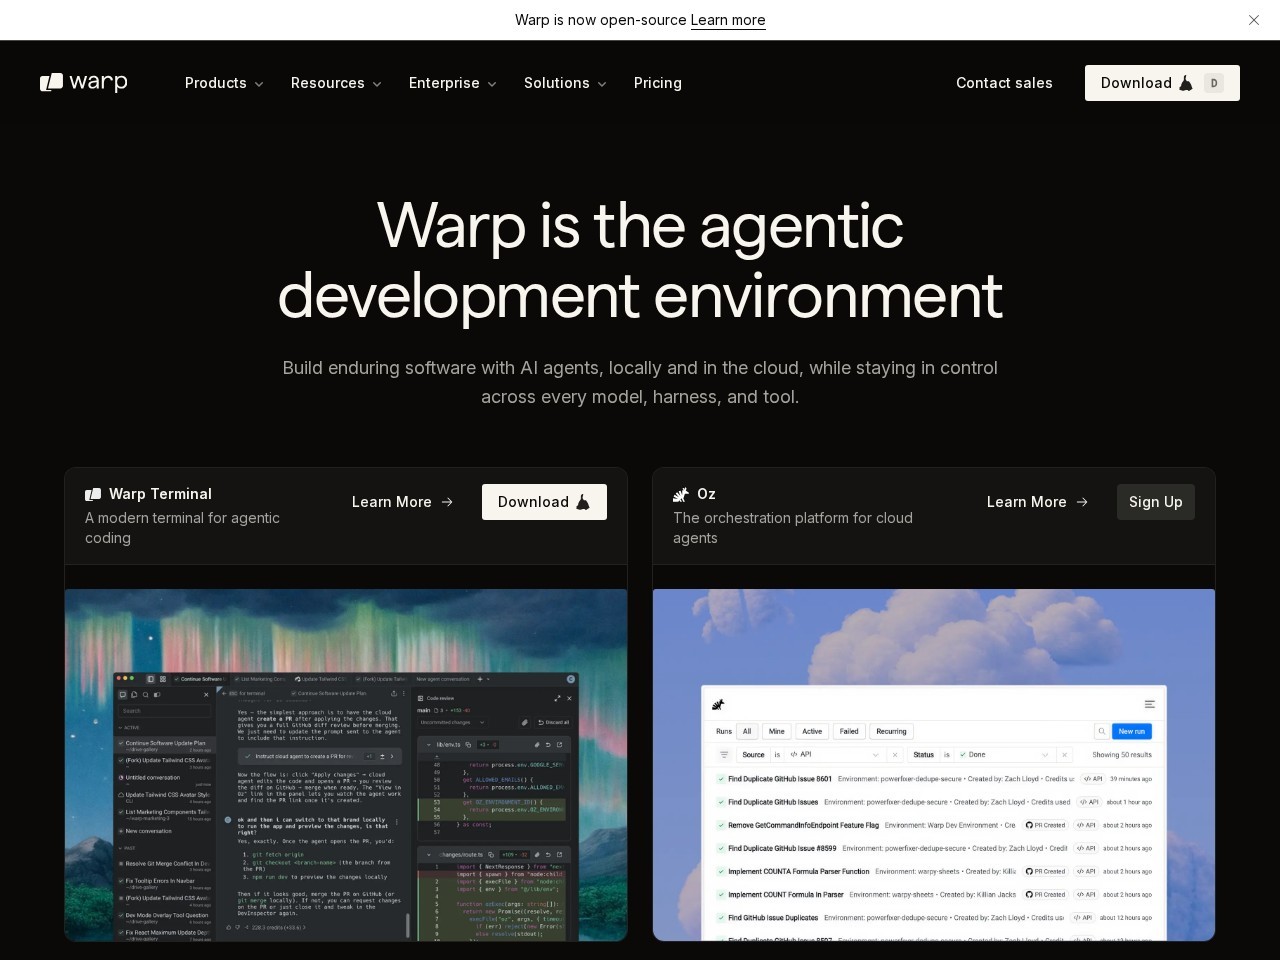Expand the Solutions menu
This screenshot has width=1280, height=960.
click(565, 83)
